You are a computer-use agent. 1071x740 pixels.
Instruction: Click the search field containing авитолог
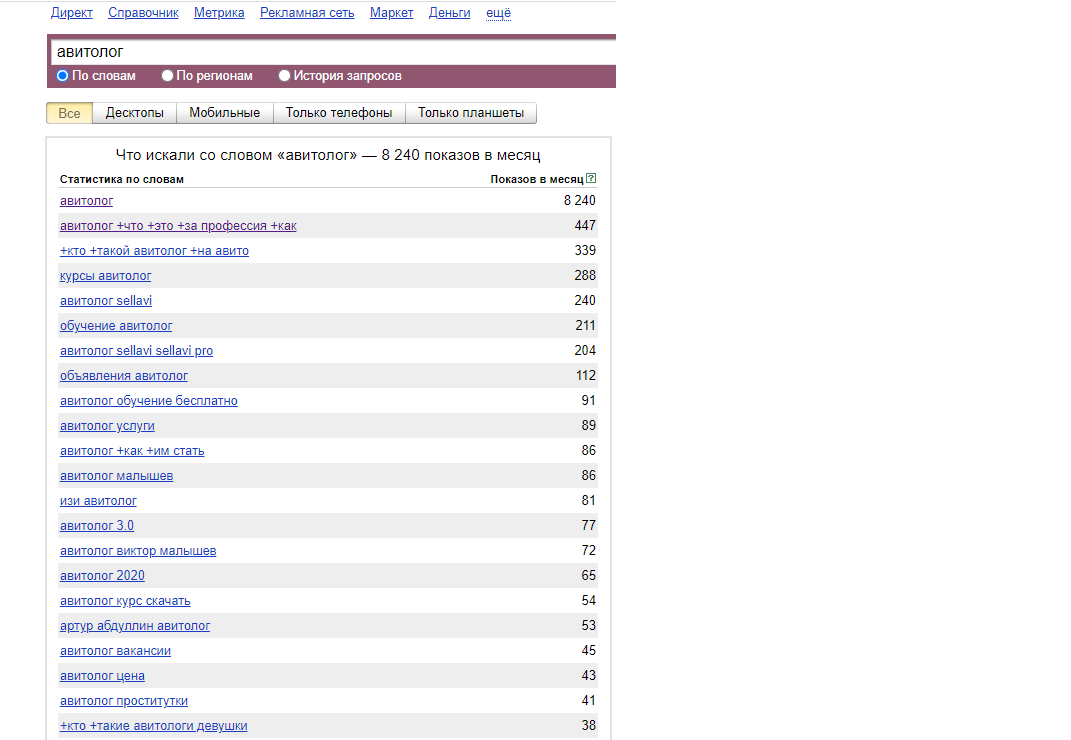click(x=333, y=52)
